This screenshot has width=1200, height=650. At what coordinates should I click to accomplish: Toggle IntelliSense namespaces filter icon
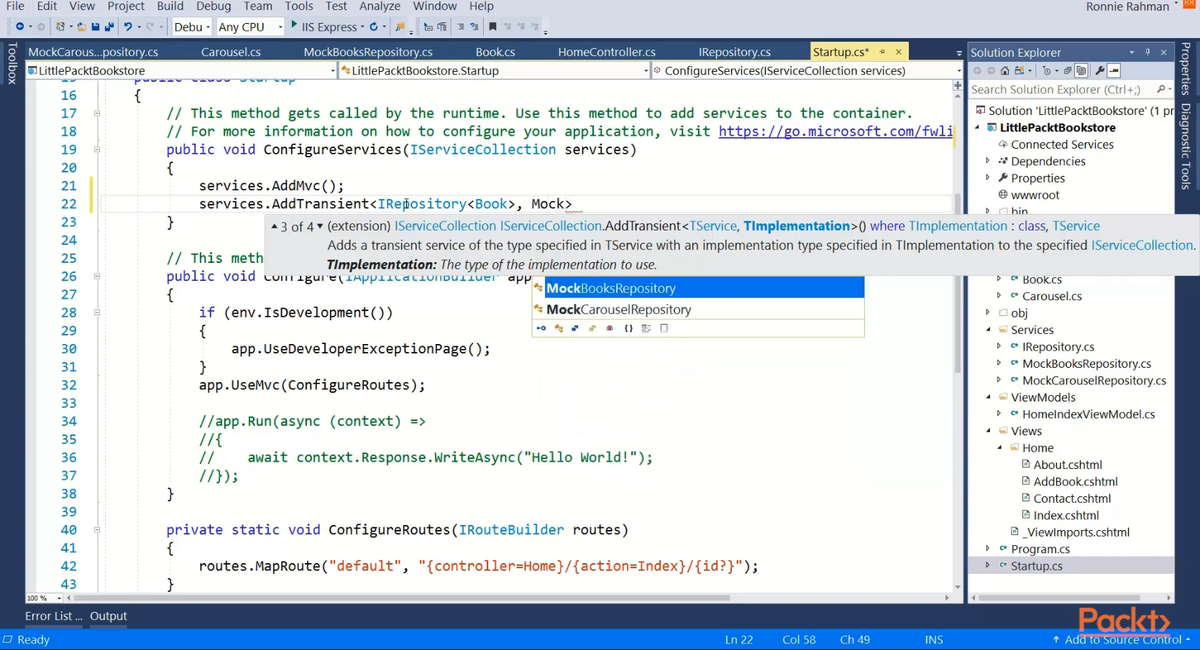(x=628, y=328)
